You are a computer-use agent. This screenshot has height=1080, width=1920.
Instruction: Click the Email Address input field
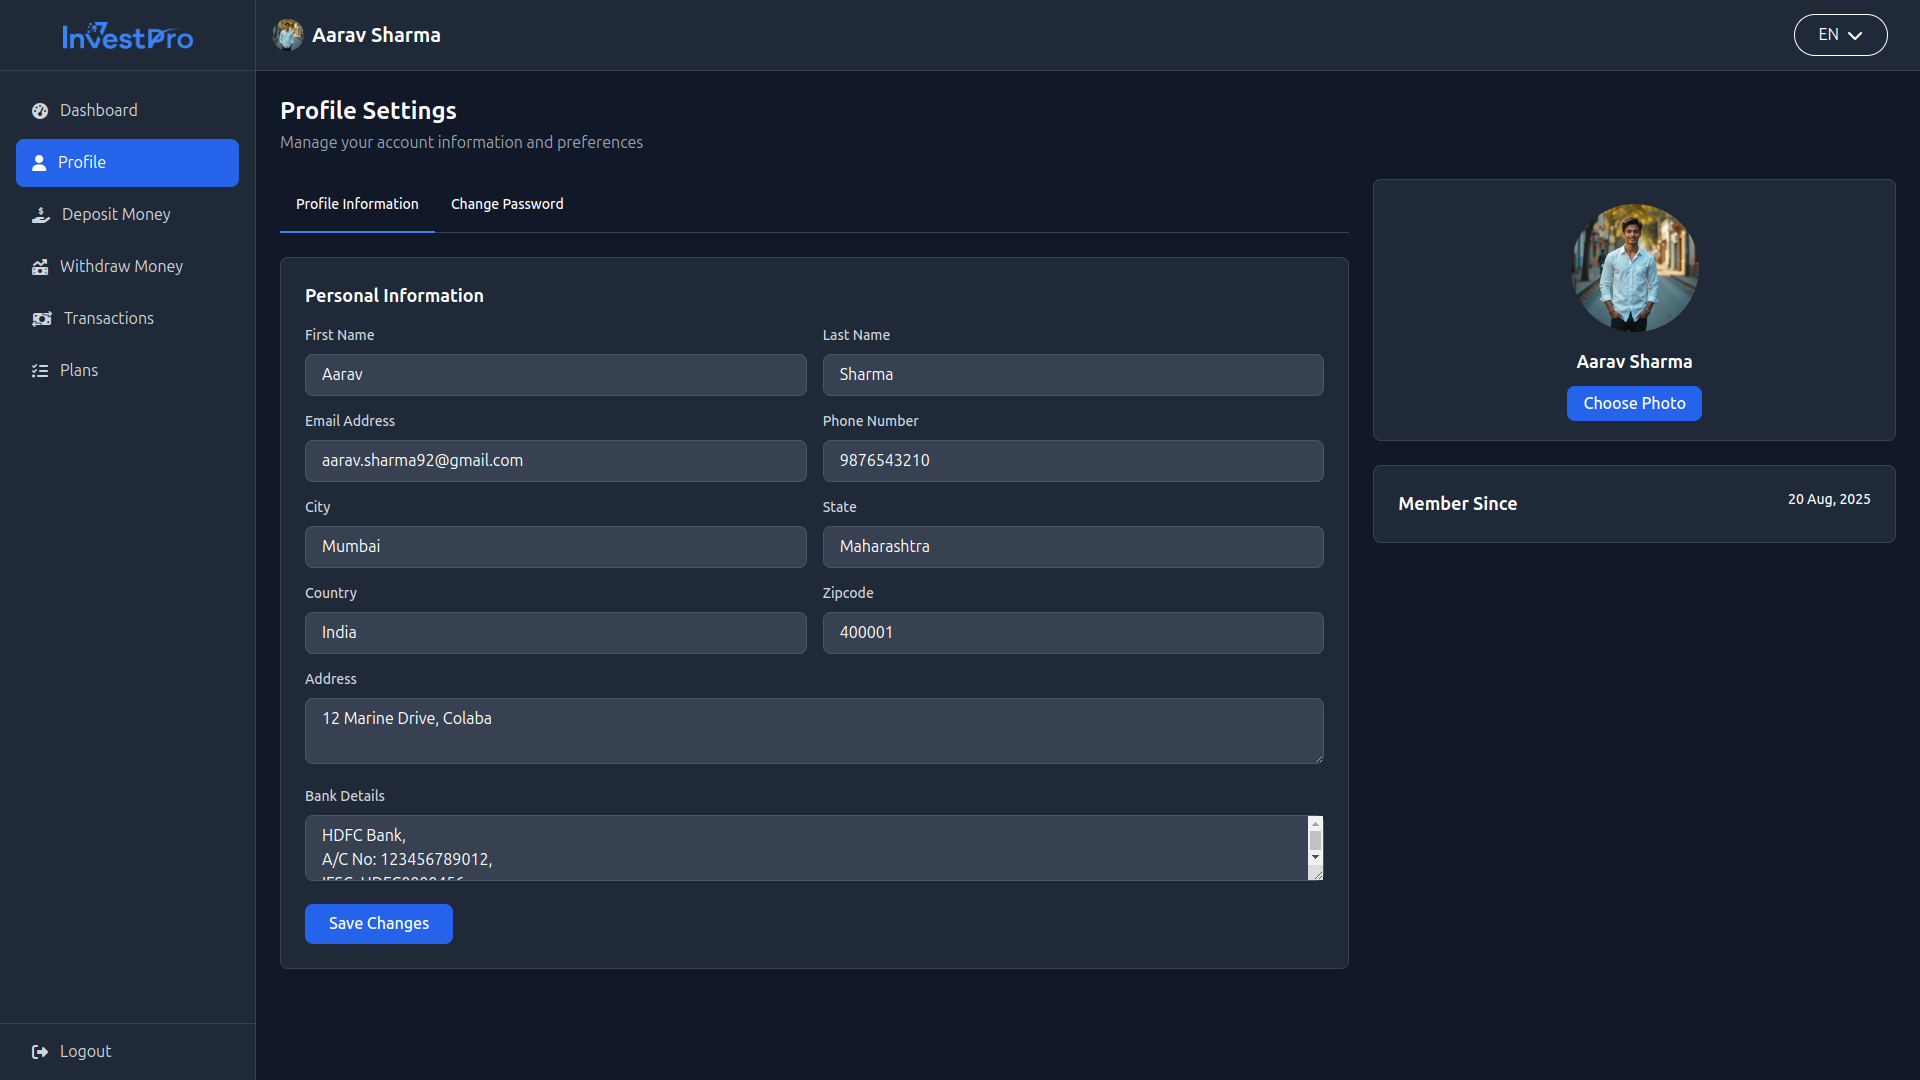555,461
